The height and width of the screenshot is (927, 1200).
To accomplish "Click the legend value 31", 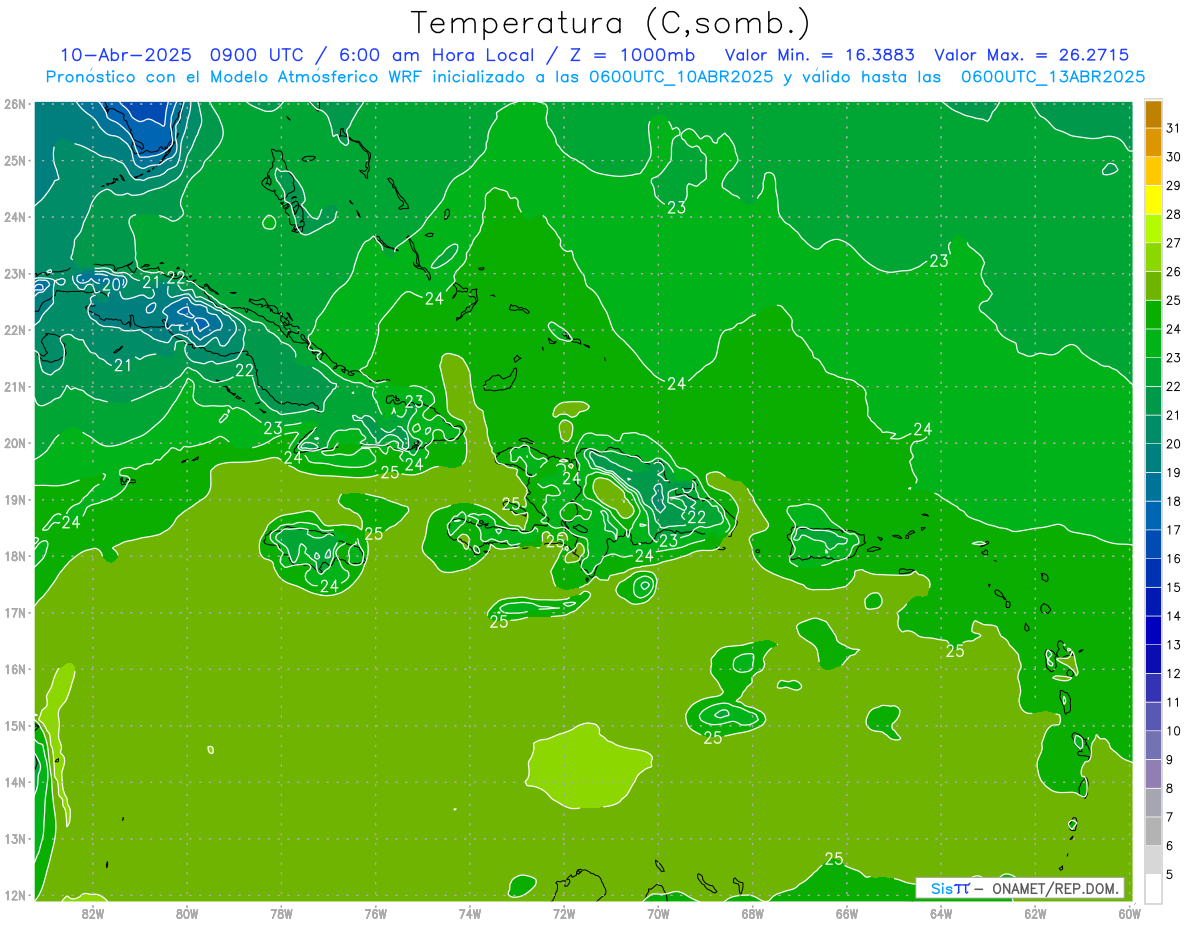I will click(x=1174, y=128).
